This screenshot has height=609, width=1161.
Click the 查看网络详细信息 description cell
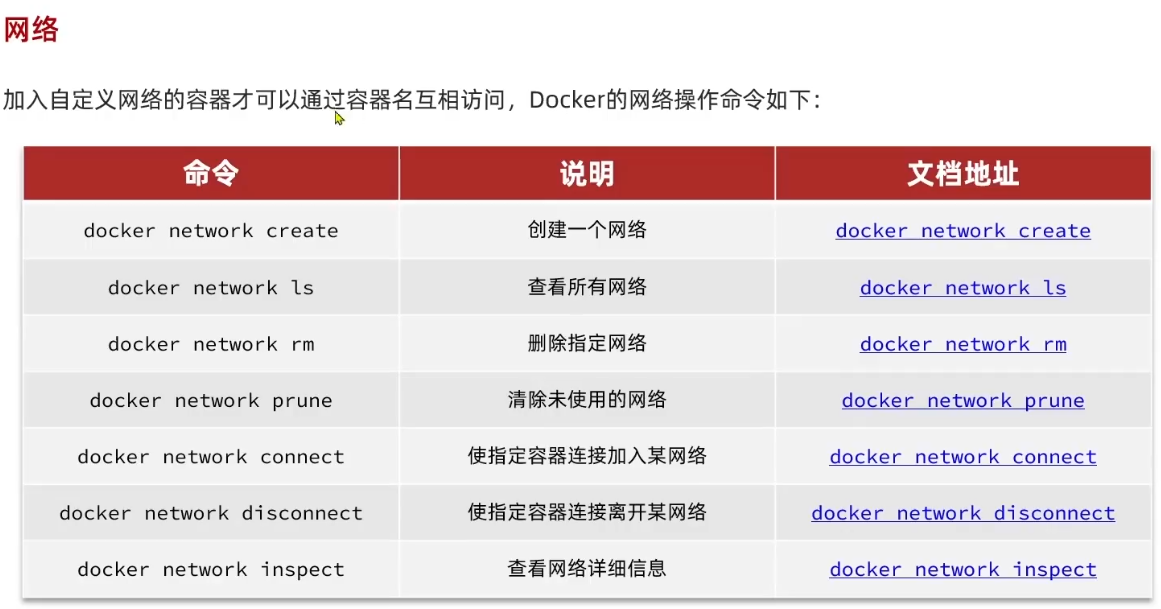click(587, 570)
